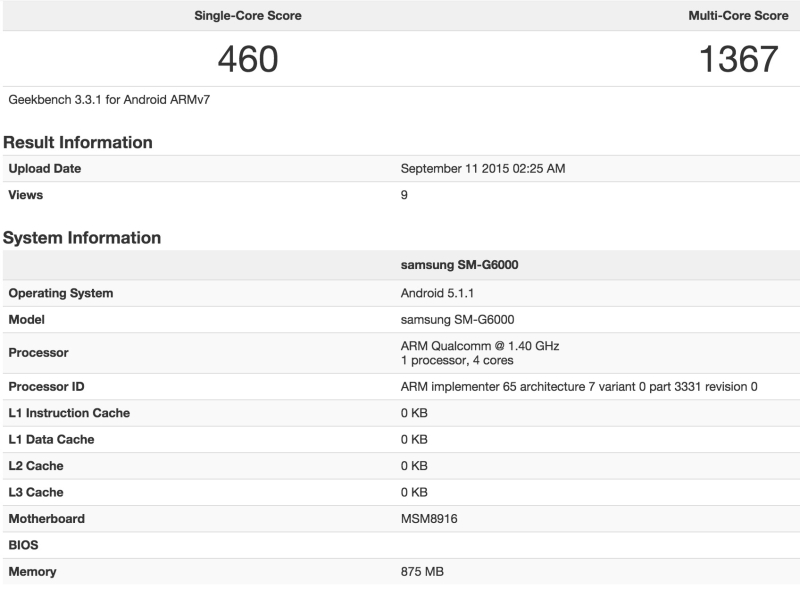Click the Multi-Core Score header
This screenshot has width=800, height=590.
[x=738, y=16]
